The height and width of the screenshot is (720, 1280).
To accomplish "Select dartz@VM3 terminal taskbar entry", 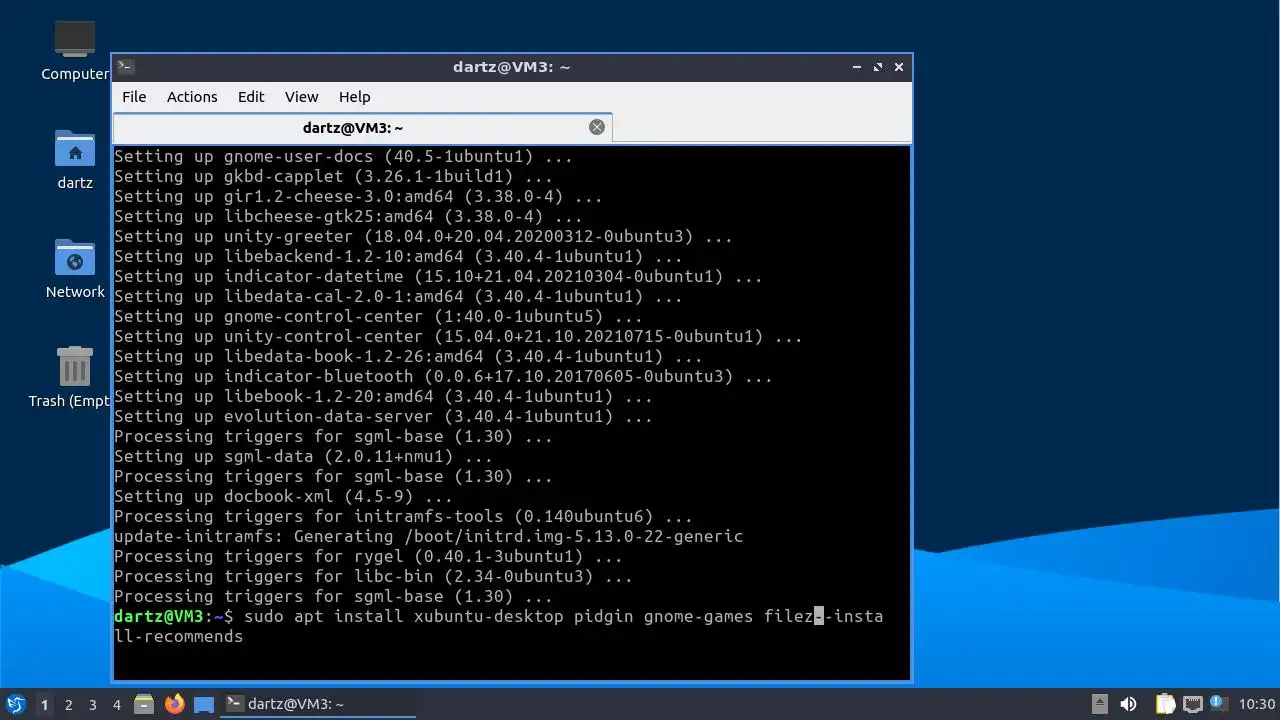I will [x=318, y=704].
